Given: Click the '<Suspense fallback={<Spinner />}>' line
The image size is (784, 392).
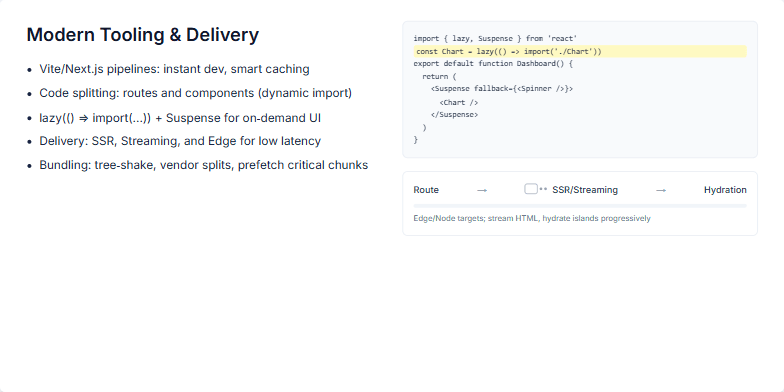Looking at the screenshot, I should coord(502,89).
